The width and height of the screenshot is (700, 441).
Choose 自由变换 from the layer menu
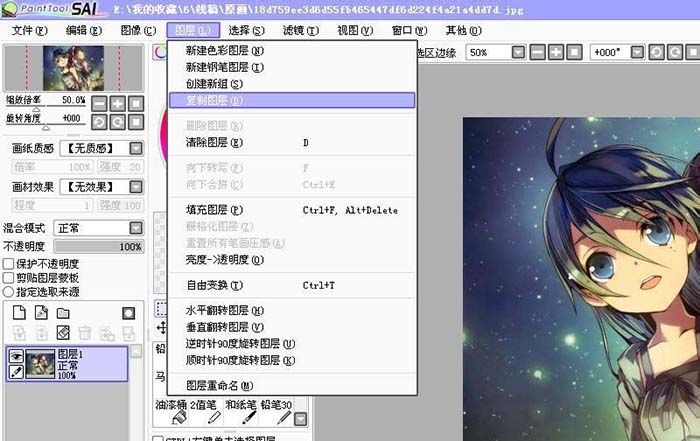[292, 285]
